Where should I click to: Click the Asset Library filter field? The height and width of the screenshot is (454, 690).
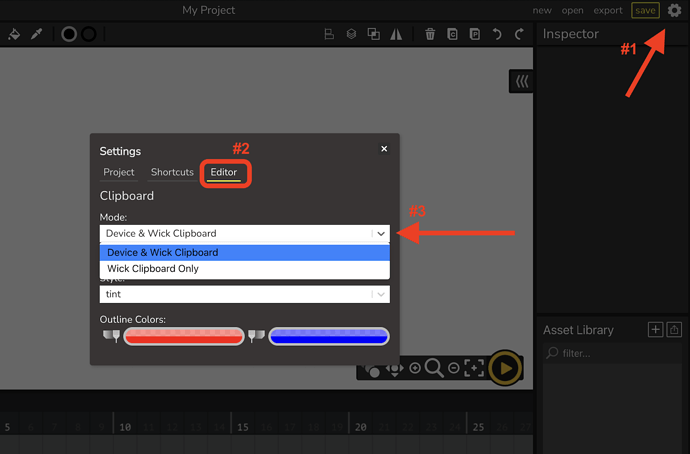point(612,353)
